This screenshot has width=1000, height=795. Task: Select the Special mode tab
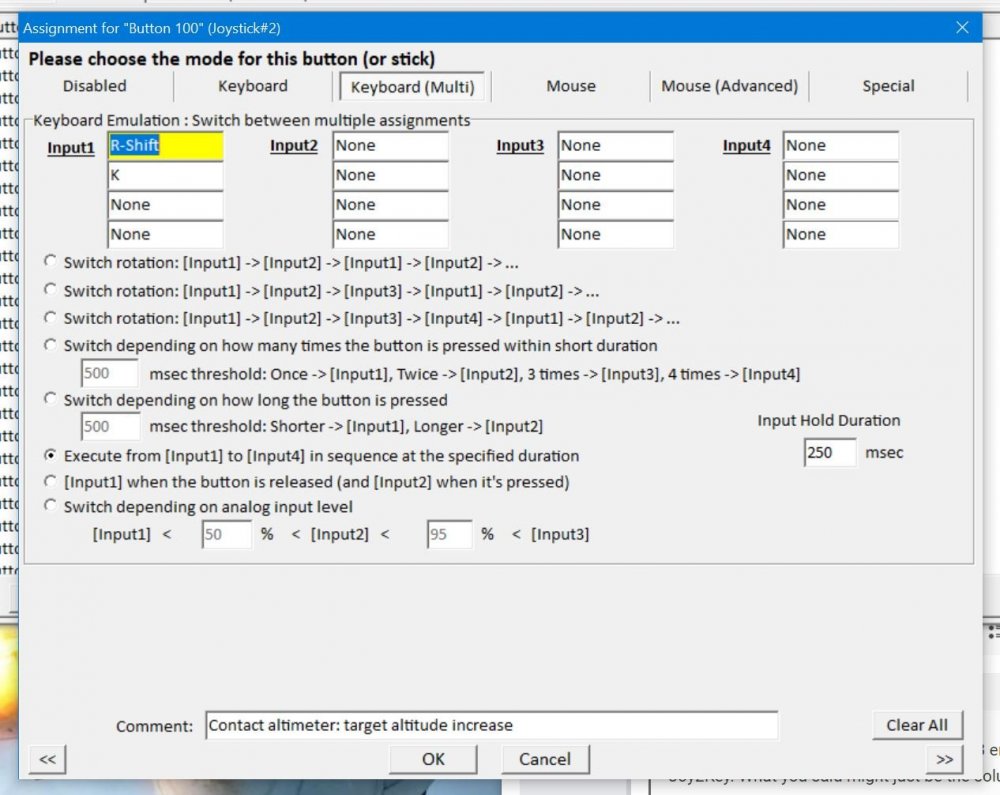888,86
